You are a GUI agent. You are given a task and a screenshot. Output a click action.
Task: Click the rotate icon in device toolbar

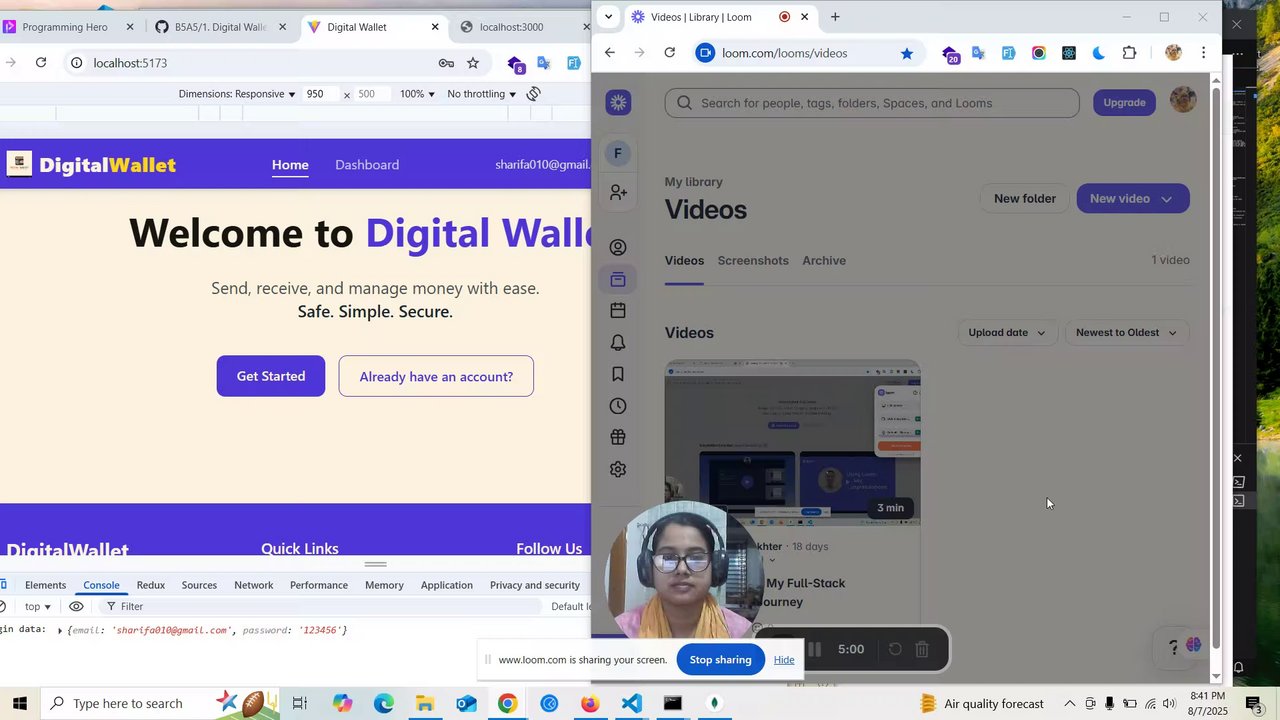click(x=534, y=94)
